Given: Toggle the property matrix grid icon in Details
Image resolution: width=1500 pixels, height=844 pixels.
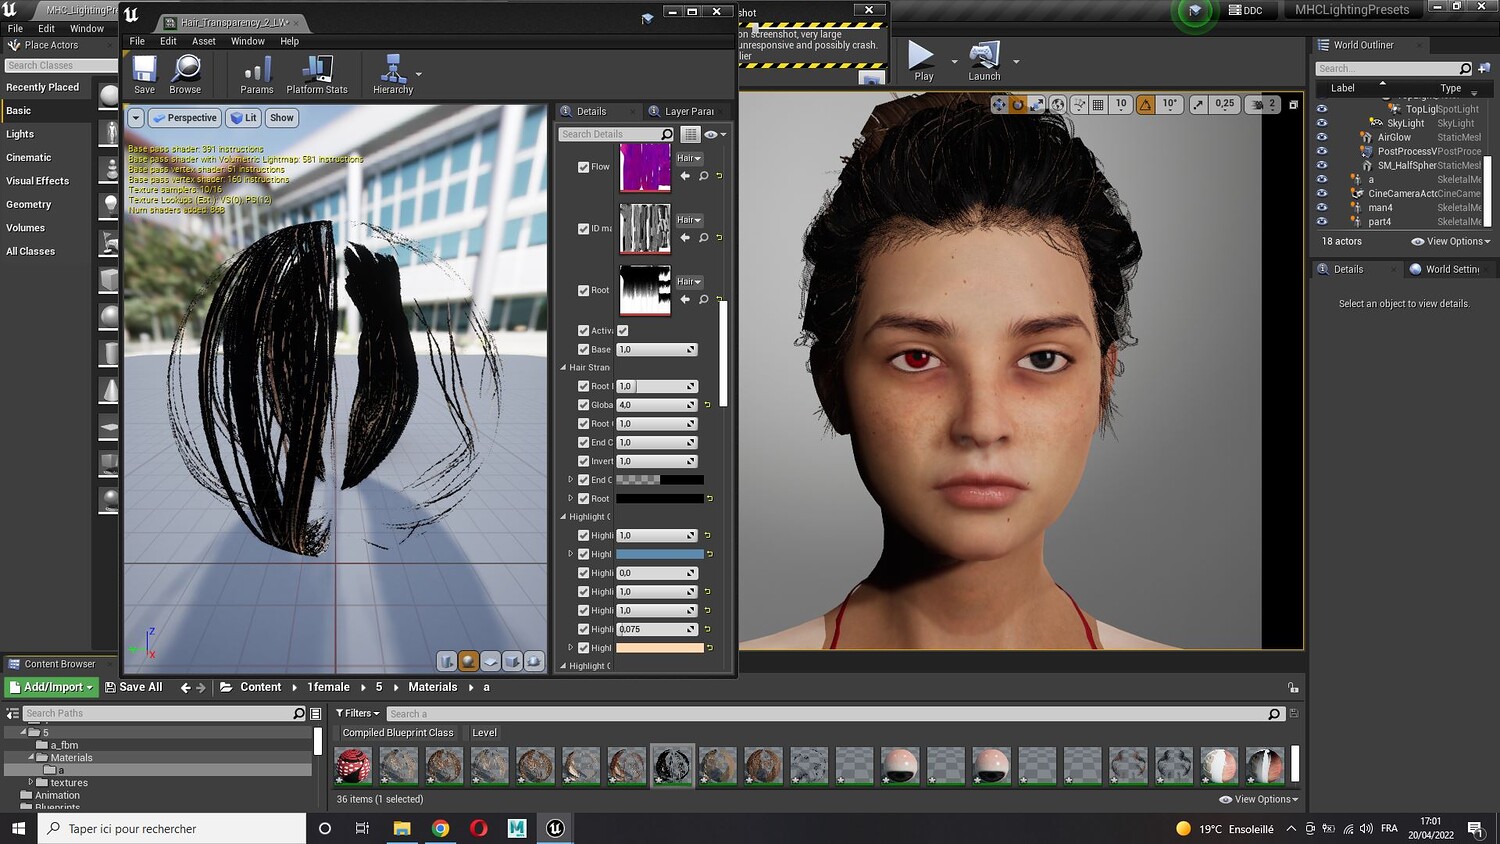Looking at the screenshot, I should click(690, 134).
